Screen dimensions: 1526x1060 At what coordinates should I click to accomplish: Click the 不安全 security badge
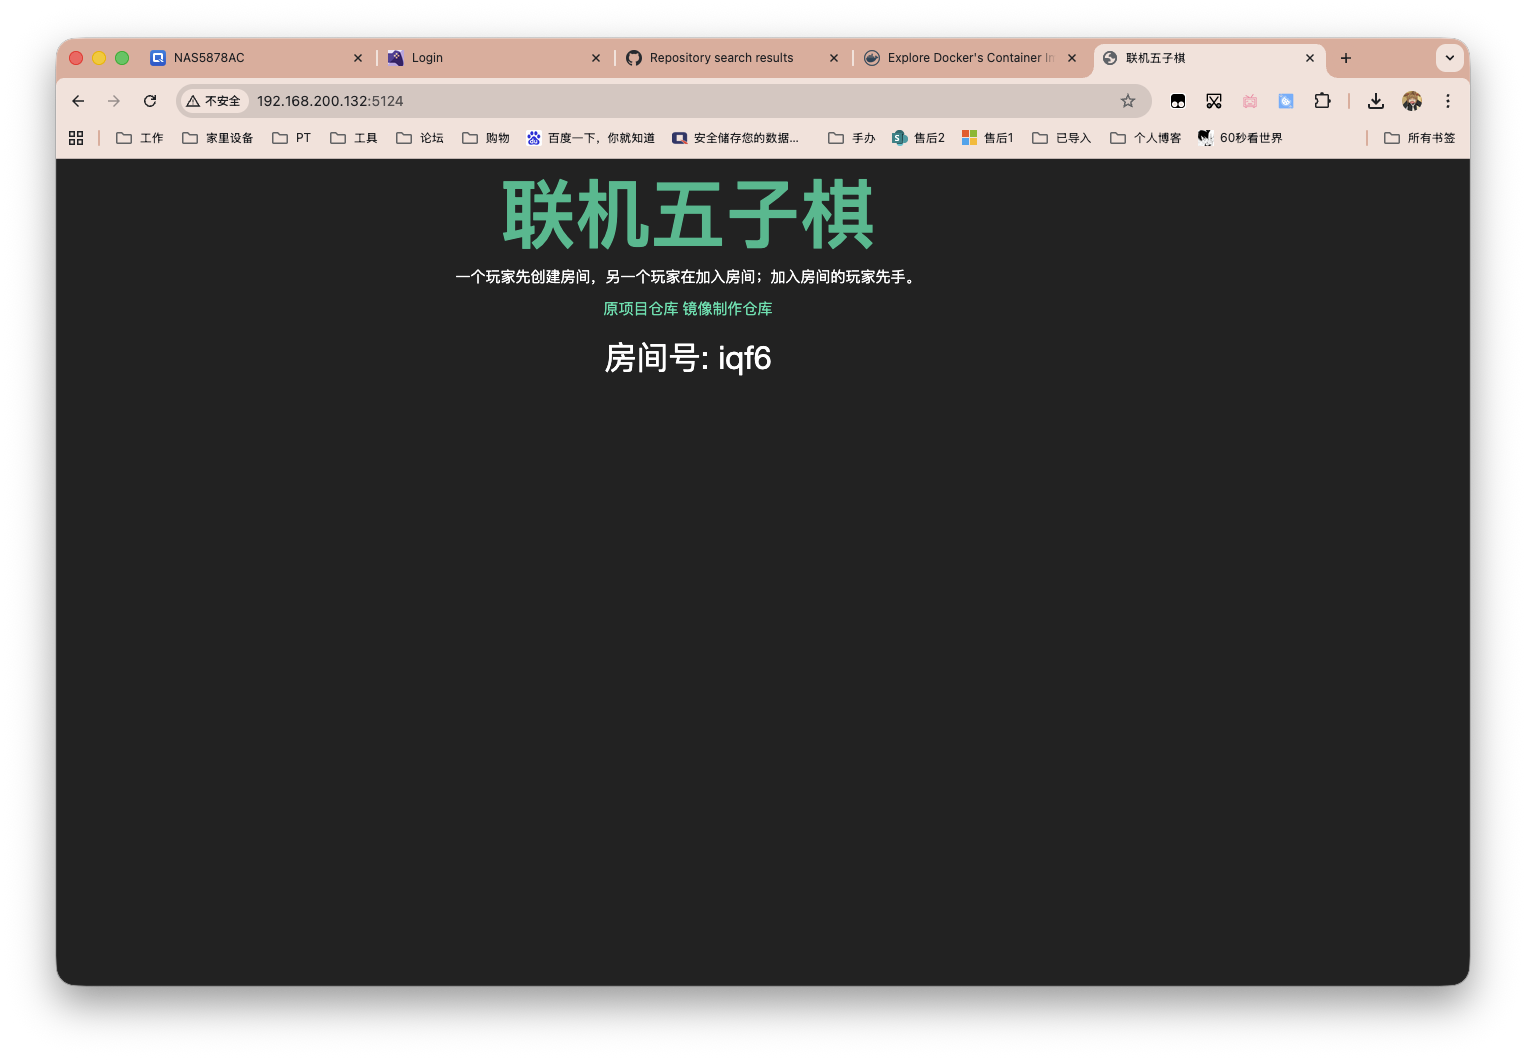(213, 101)
